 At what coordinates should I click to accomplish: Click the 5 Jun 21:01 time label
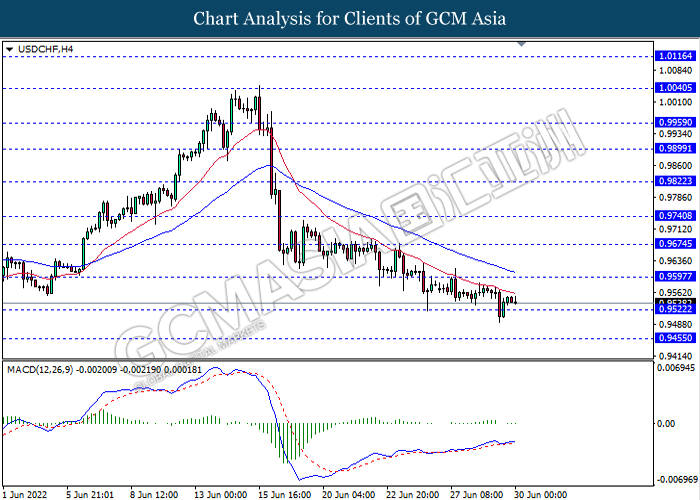[90, 495]
